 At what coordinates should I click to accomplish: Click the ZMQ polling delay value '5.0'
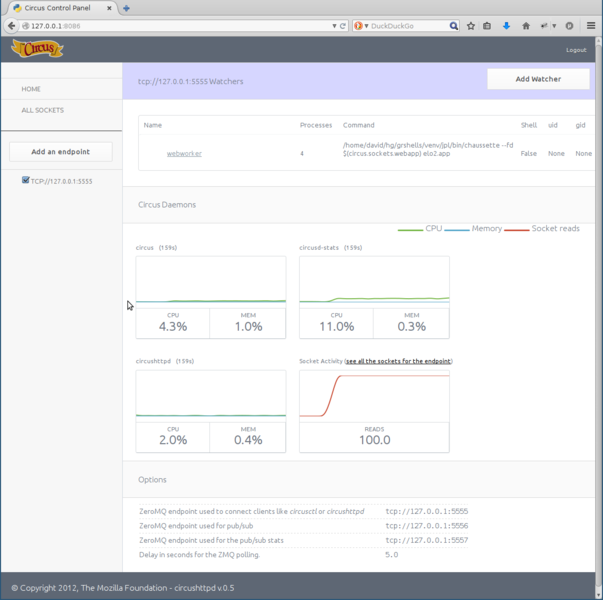tap(391, 555)
